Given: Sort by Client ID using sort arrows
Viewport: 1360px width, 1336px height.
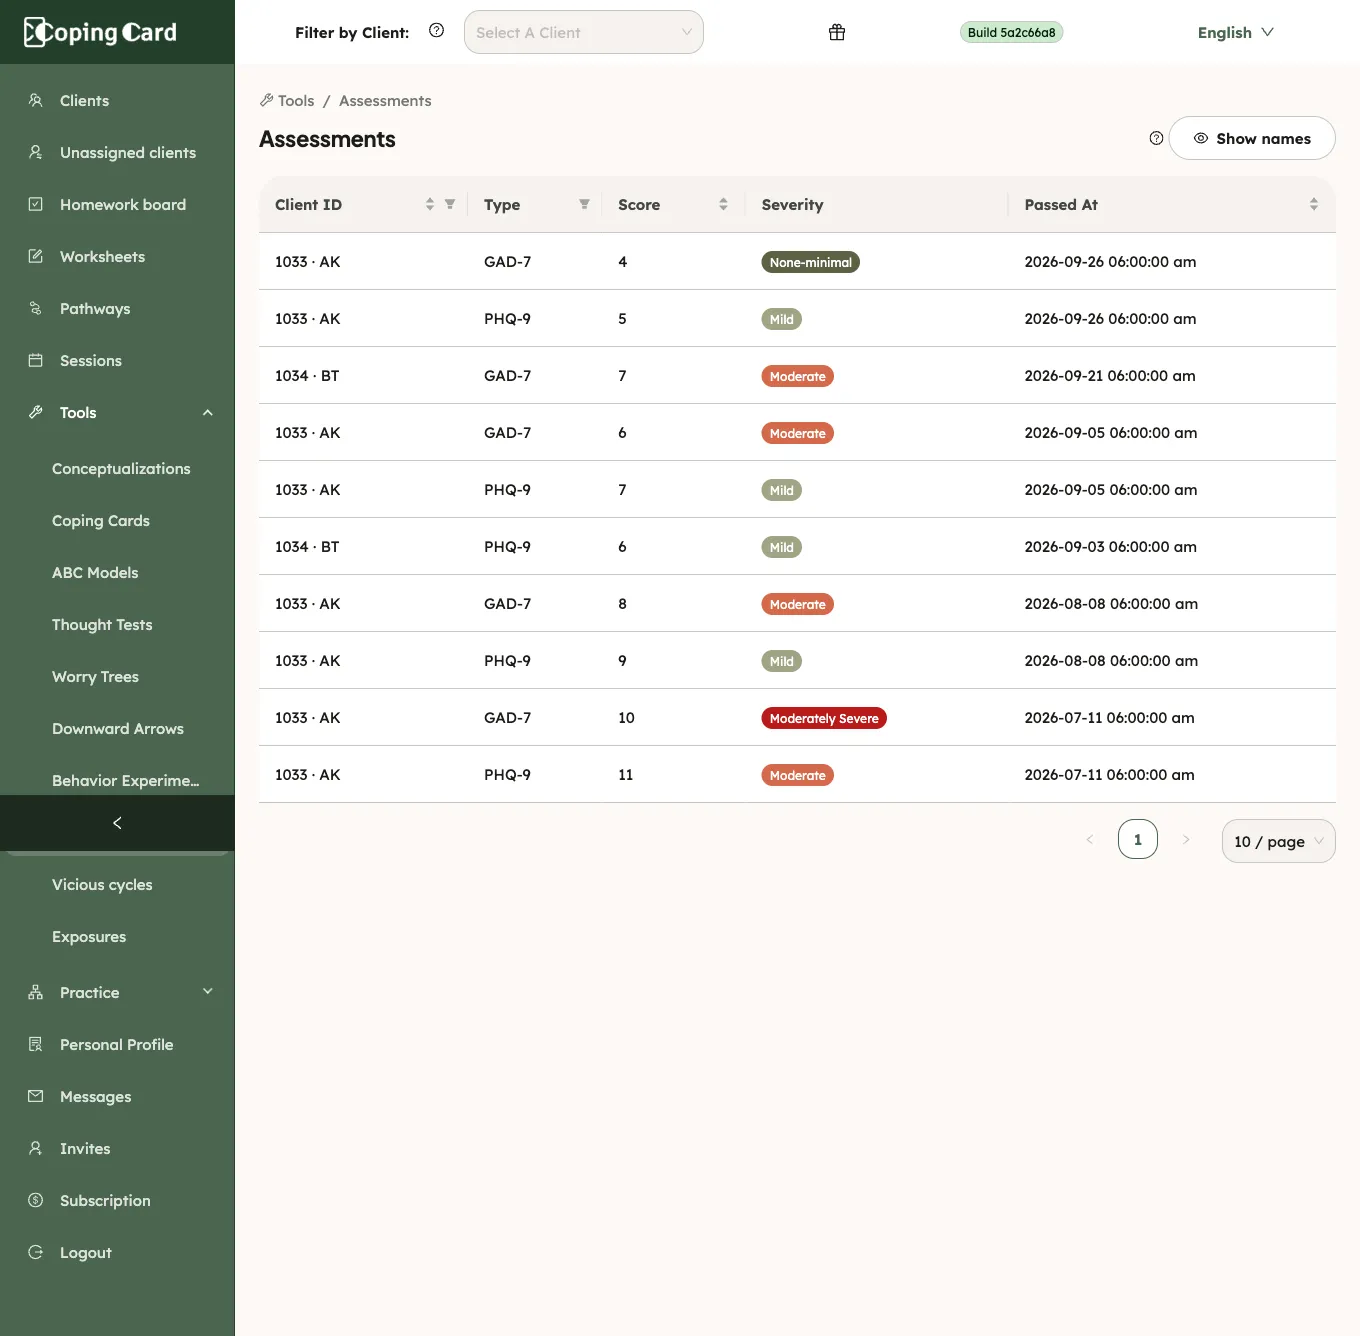Looking at the screenshot, I should (430, 204).
